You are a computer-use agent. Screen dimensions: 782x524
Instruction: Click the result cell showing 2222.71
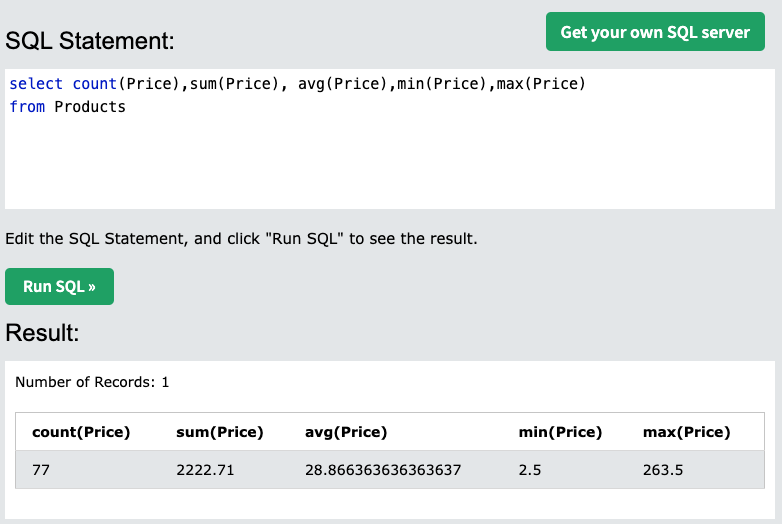point(205,469)
